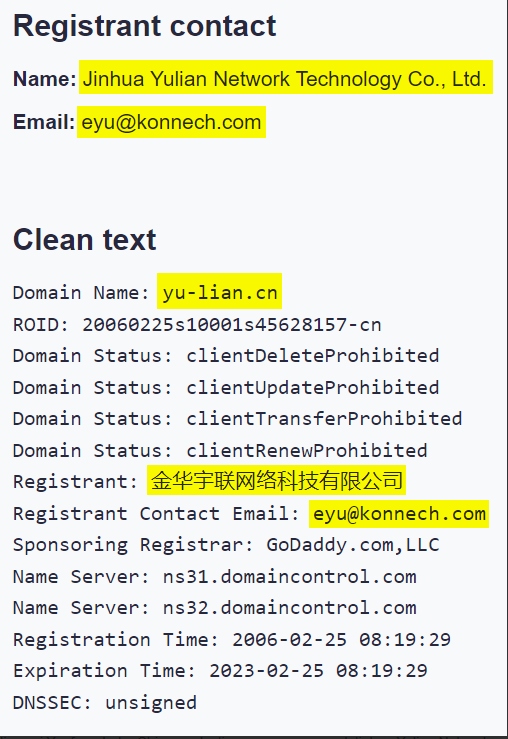This screenshot has height=739, width=508.
Task: Click the Expiration Time 2023-02-25 line
Action: click(220, 671)
